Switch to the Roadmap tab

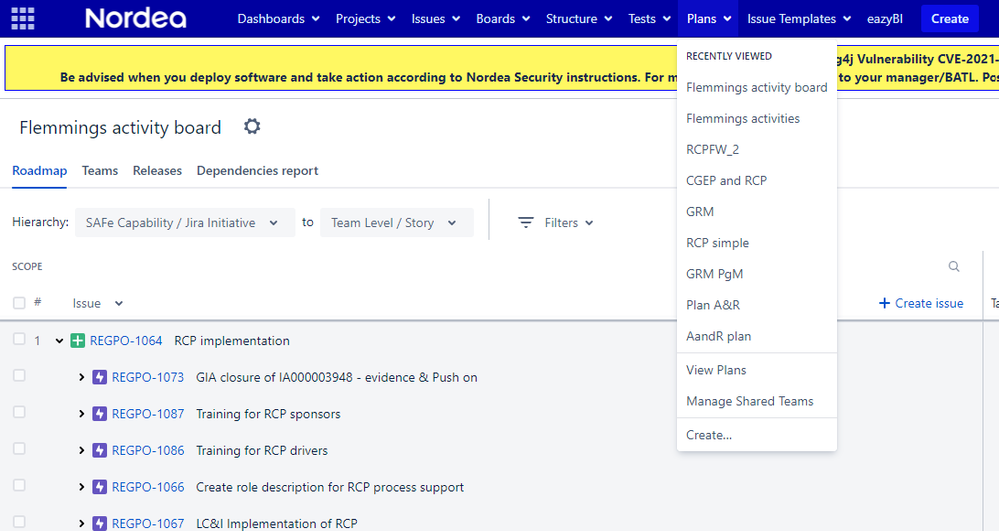pos(40,171)
